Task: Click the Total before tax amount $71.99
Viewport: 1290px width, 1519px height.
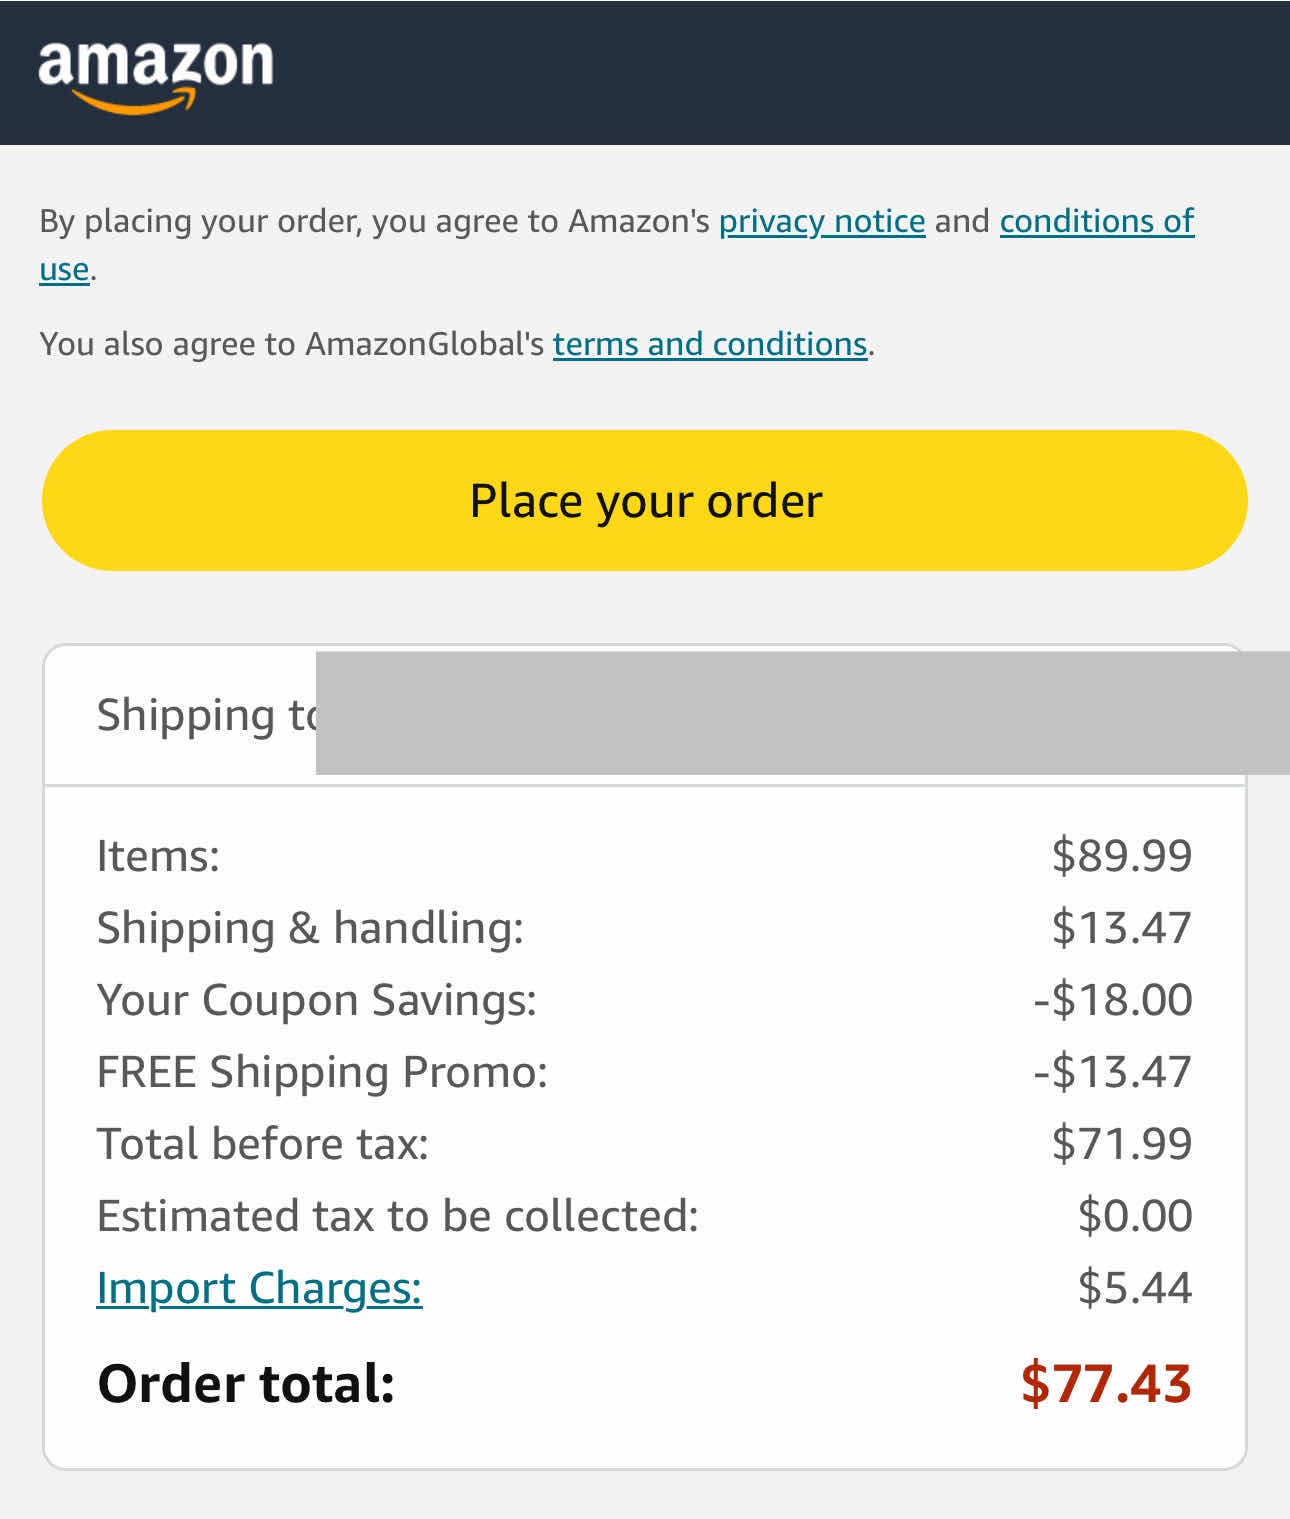Action: pyautogui.click(x=1121, y=1144)
